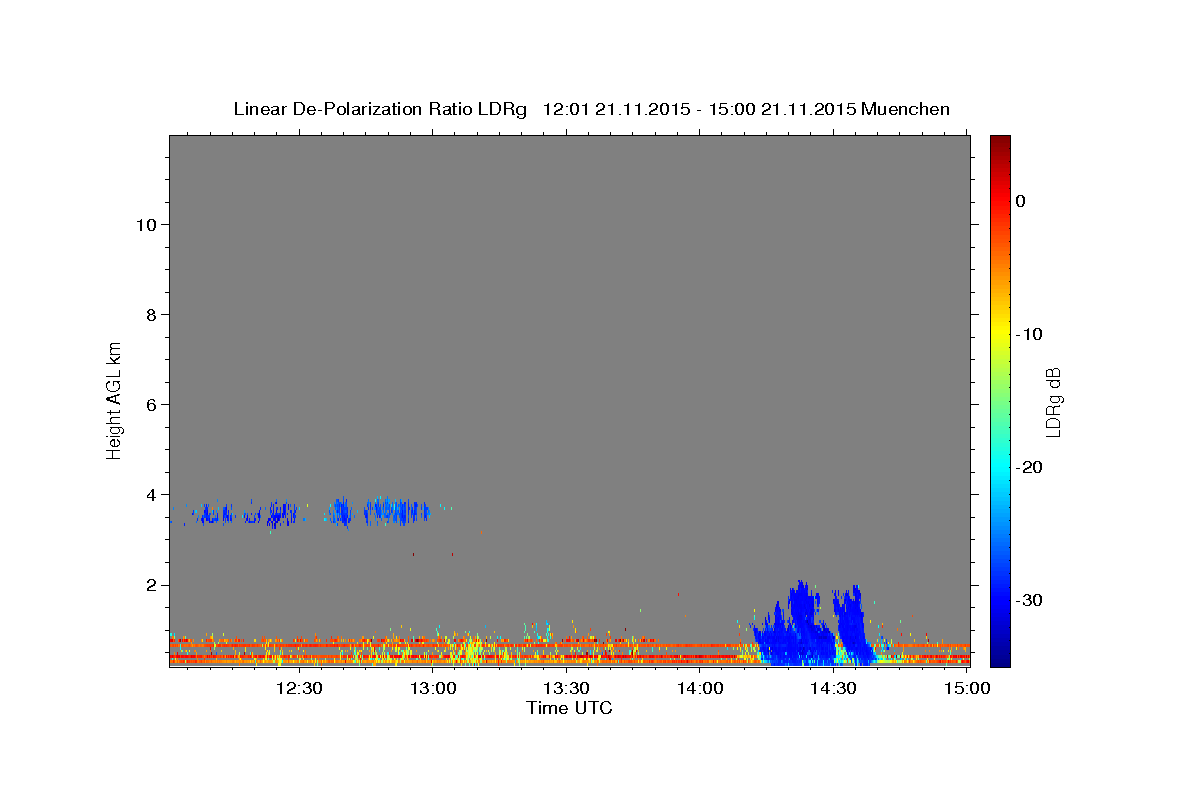1200x800 pixels.
Task: Click the 'Muenchen' location in the title
Action: (905, 109)
